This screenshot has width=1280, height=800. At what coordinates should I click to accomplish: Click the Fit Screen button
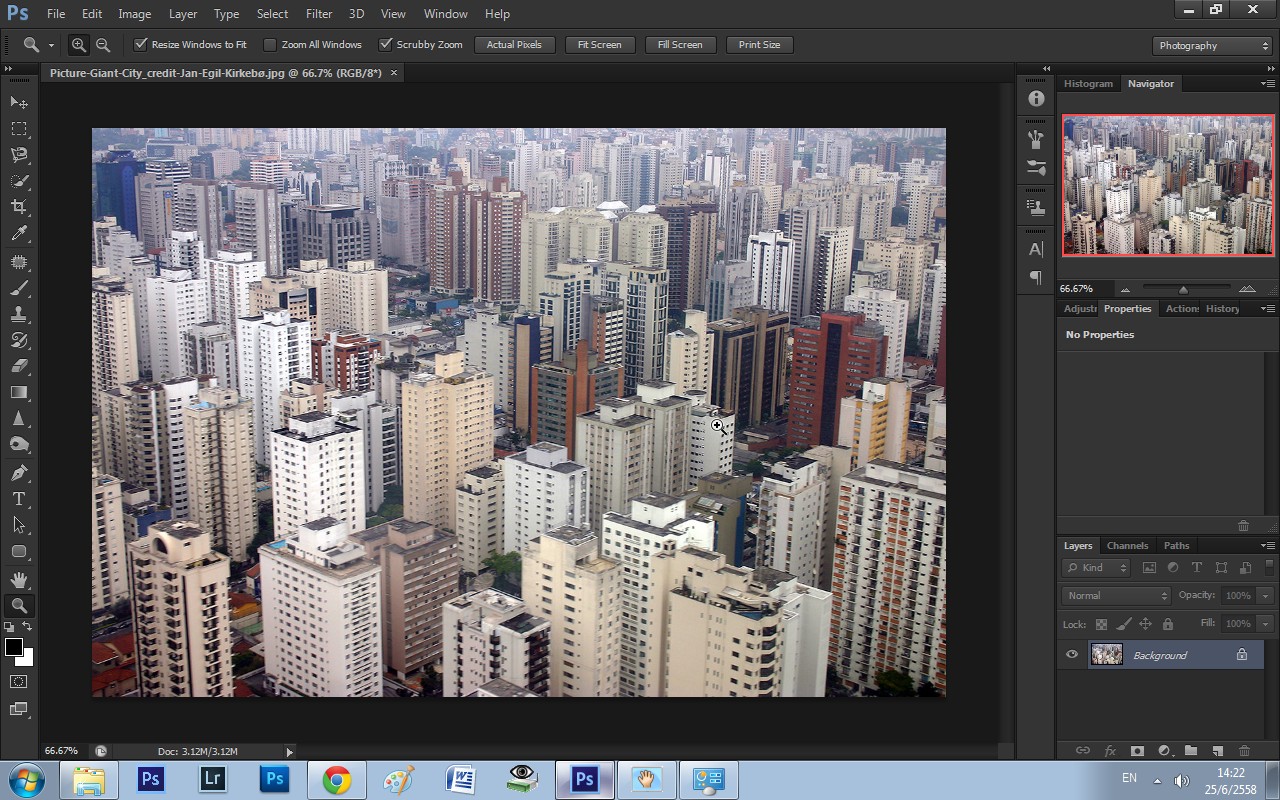click(x=600, y=45)
